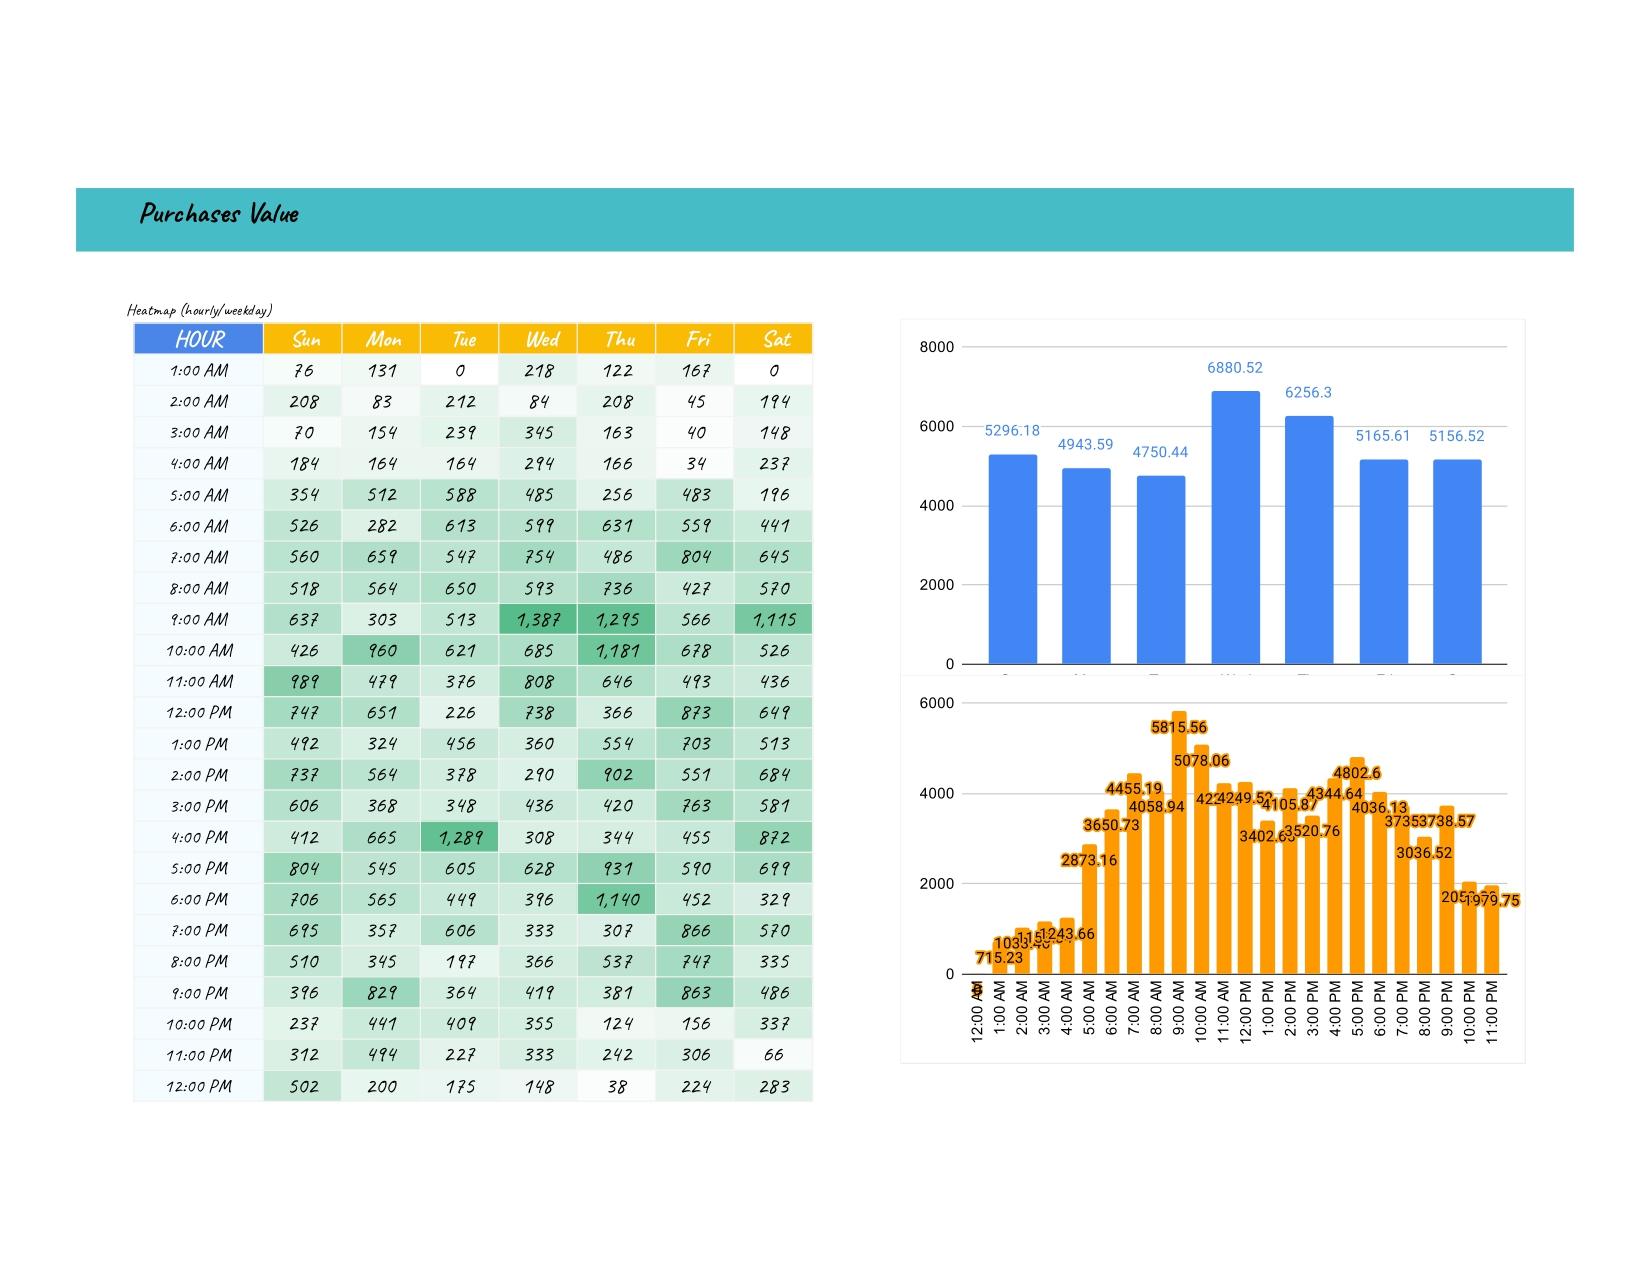This screenshot has width=1650, height=1275.
Task: Click the blue bar labeled 4750.44
Action: pos(1161,570)
